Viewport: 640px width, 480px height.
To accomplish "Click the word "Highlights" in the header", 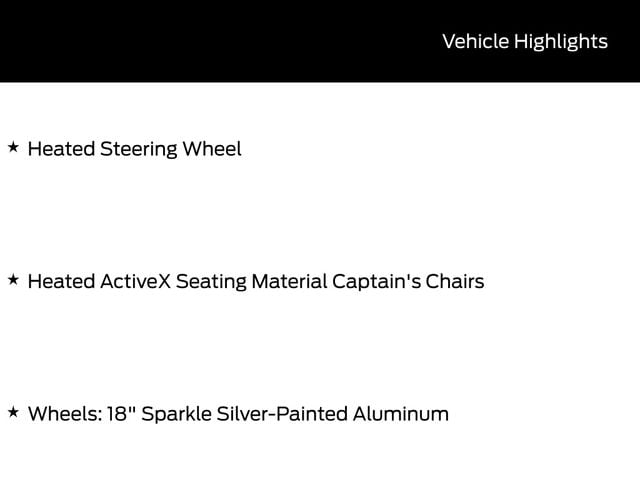I will pyautogui.click(x=560, y=41).
